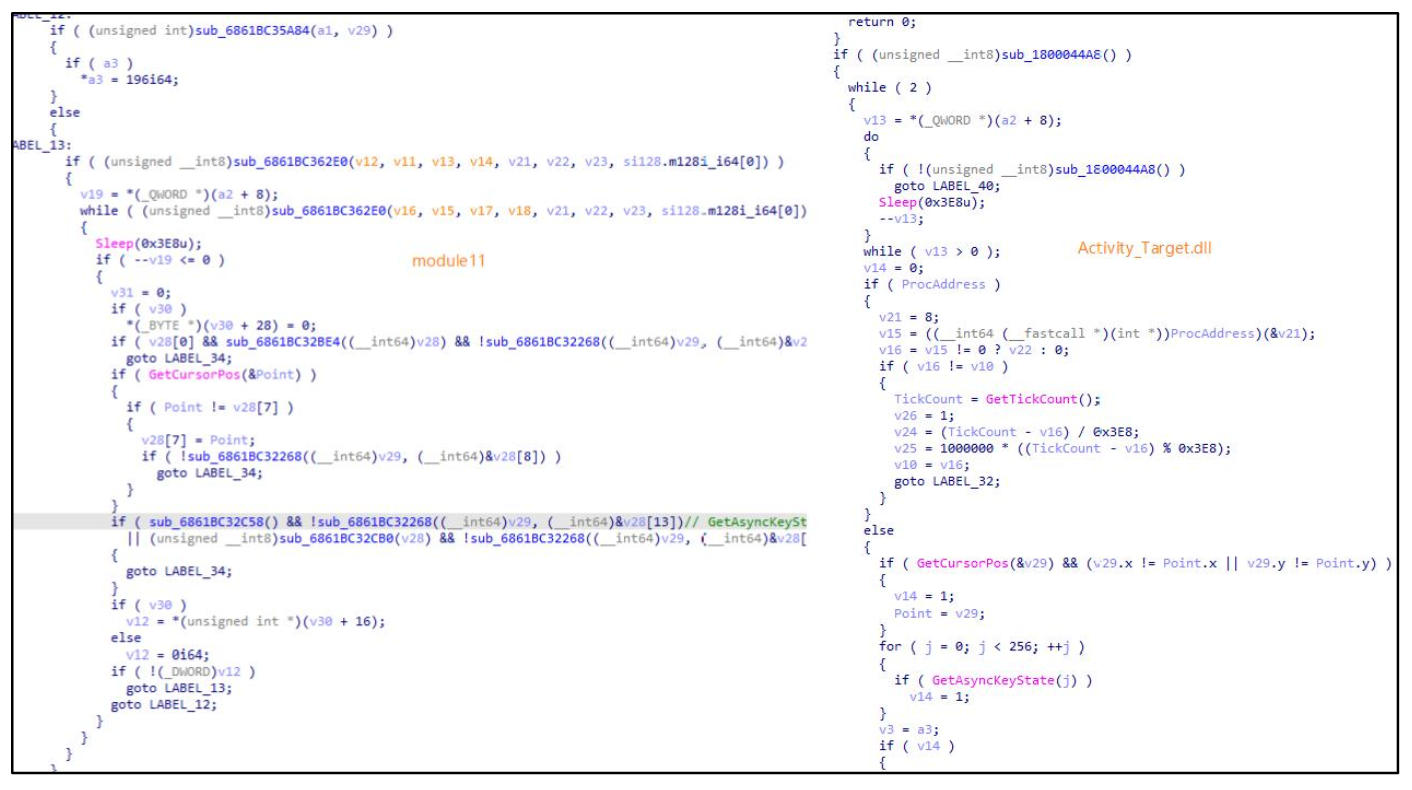Click the 'goto LABEL_40;' statement
The image size is (1412, 790).
coord(945,185)
